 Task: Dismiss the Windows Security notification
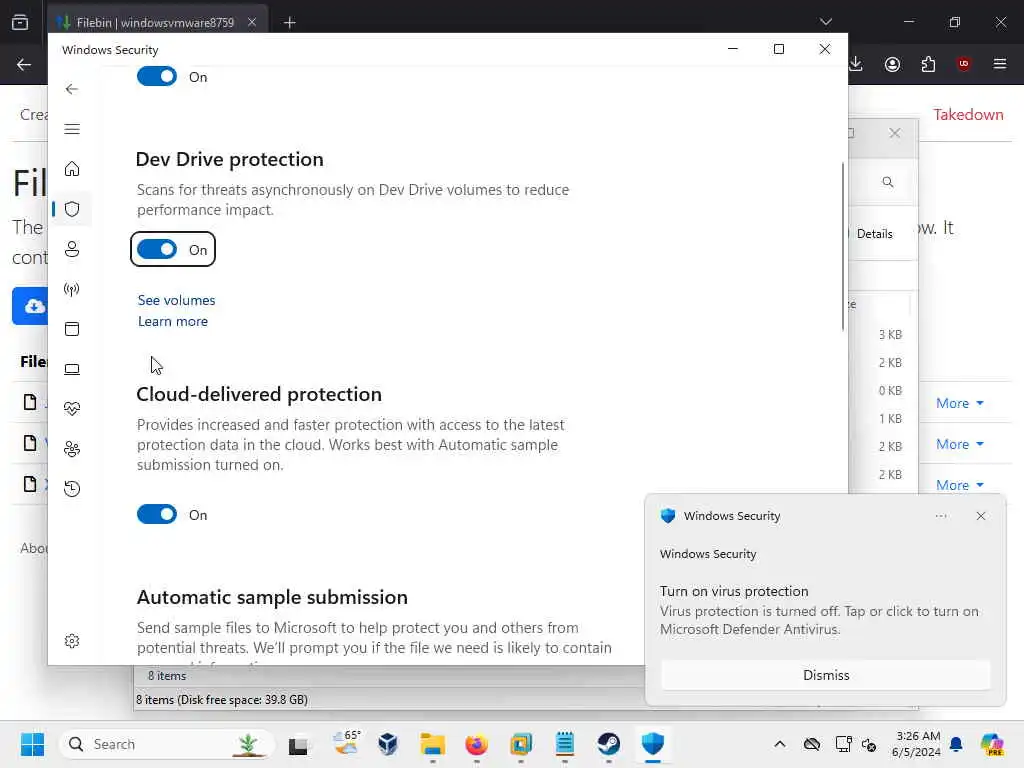click(825, 675)
